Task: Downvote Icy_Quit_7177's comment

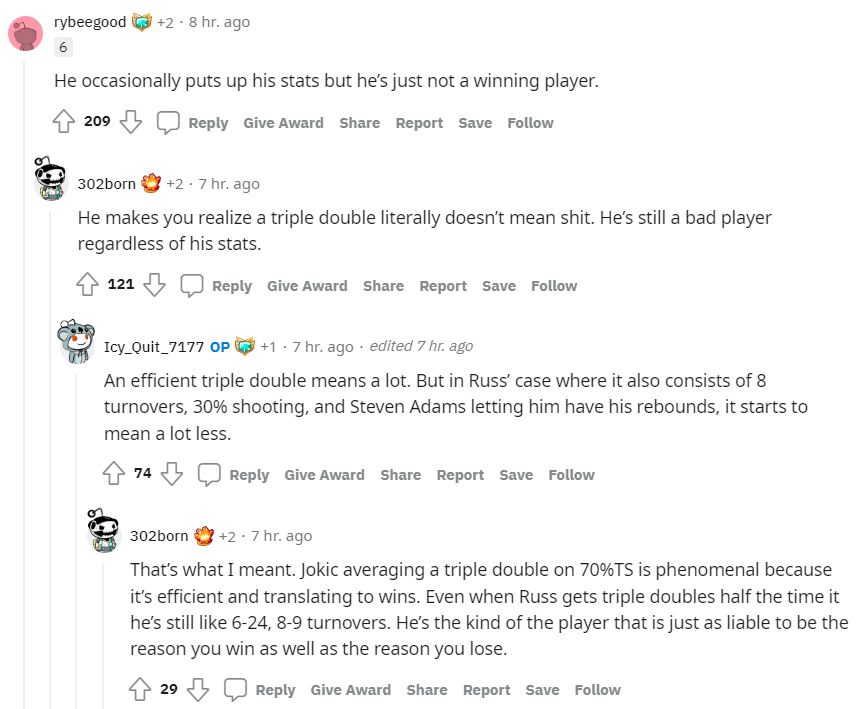Action: [172, 474]
